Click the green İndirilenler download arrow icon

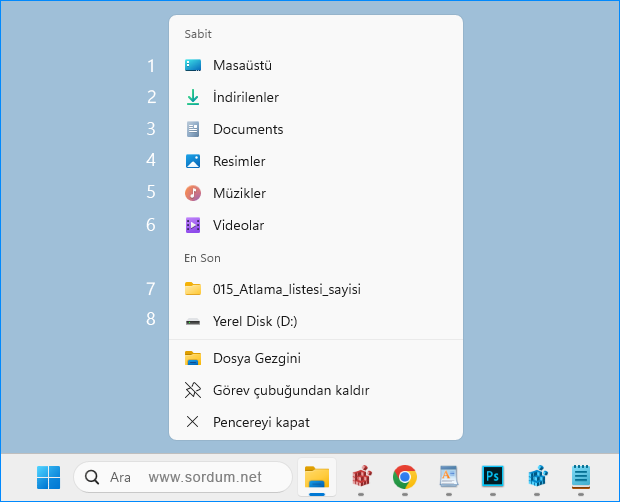click(193, 97)
